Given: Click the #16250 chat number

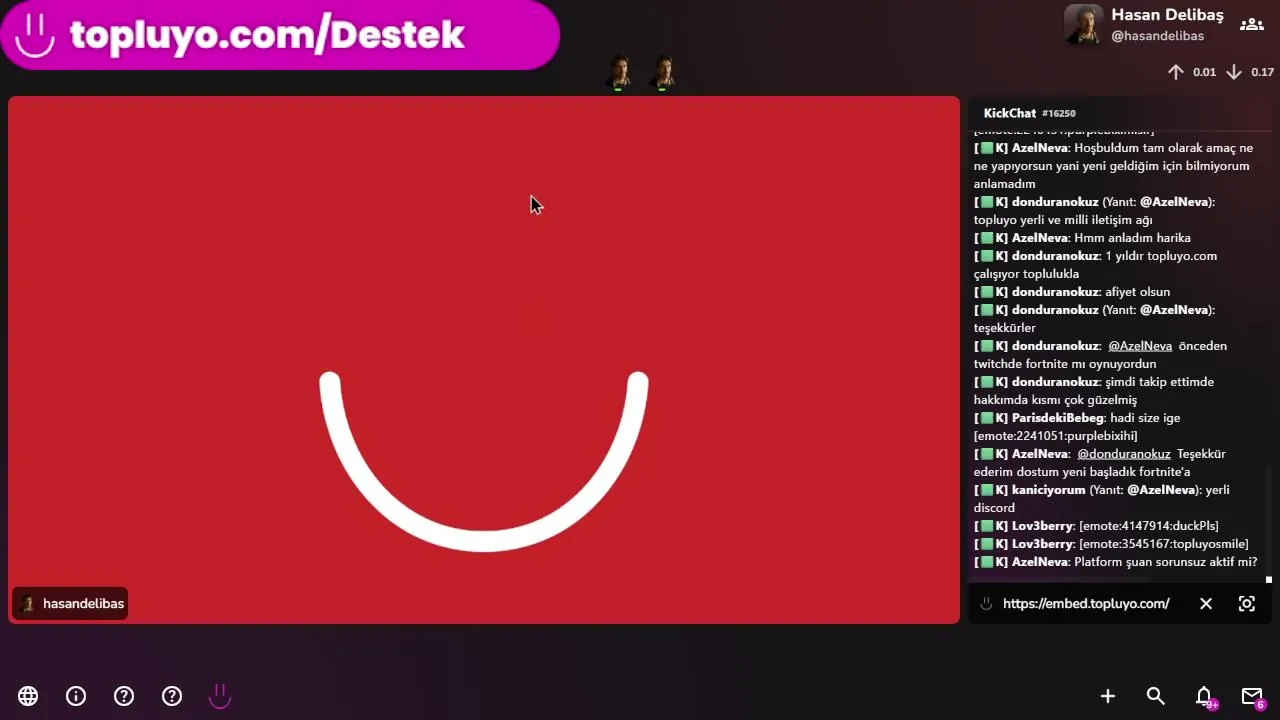Looking at the screenshot, I should 1059,114.
